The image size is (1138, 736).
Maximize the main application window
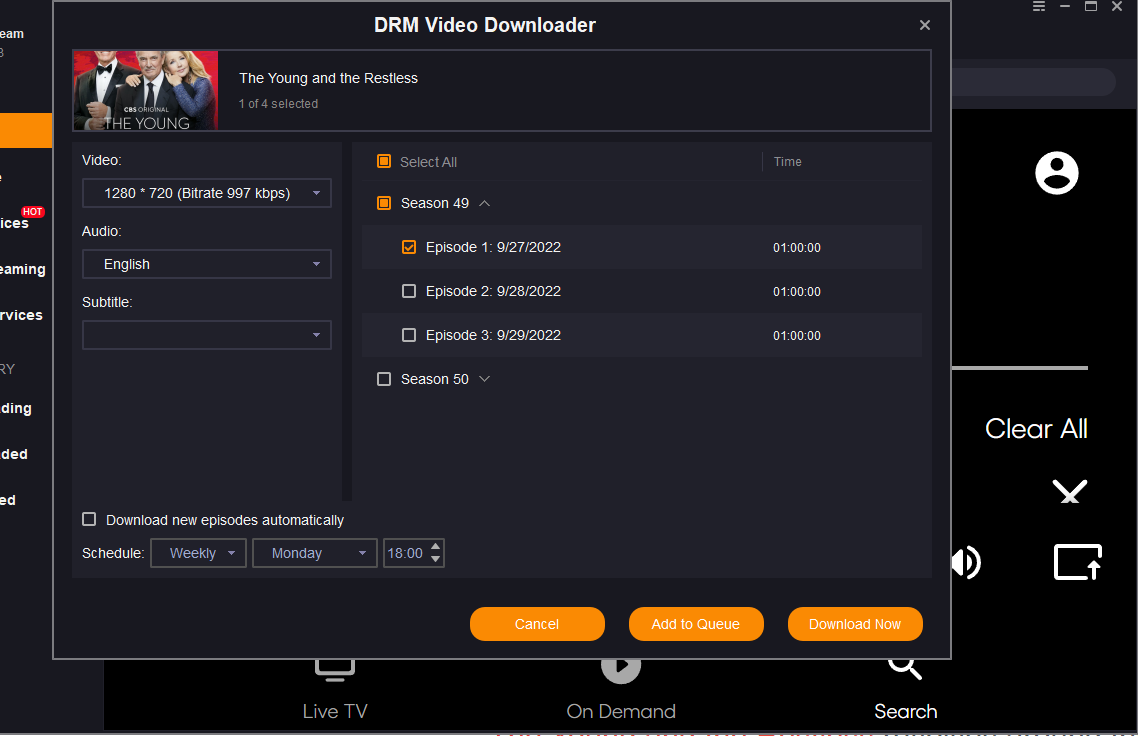point(1091,7)
